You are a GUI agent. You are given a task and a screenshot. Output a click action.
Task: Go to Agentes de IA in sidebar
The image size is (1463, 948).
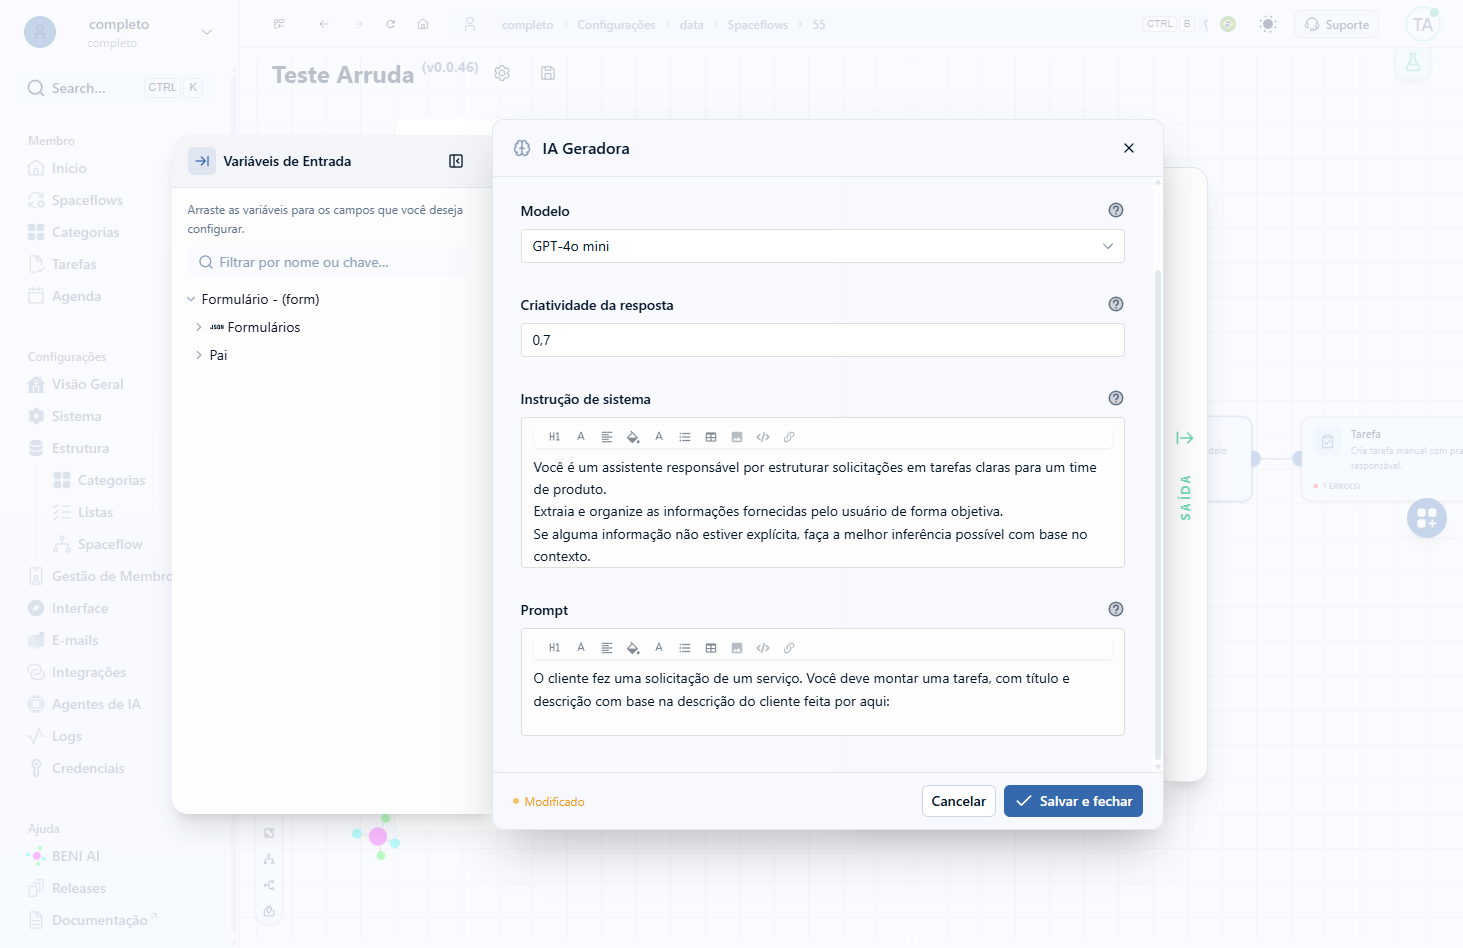(x=96, y=704)
